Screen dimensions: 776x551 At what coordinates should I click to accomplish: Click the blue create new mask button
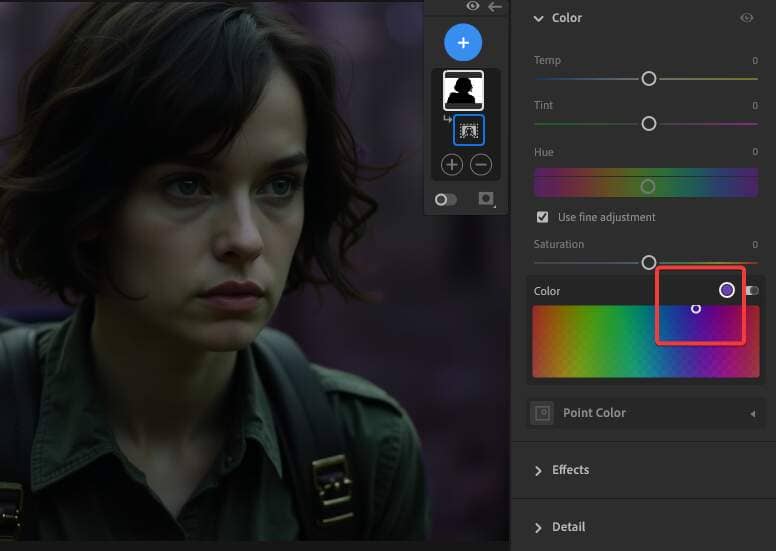(x=463, y=43)
